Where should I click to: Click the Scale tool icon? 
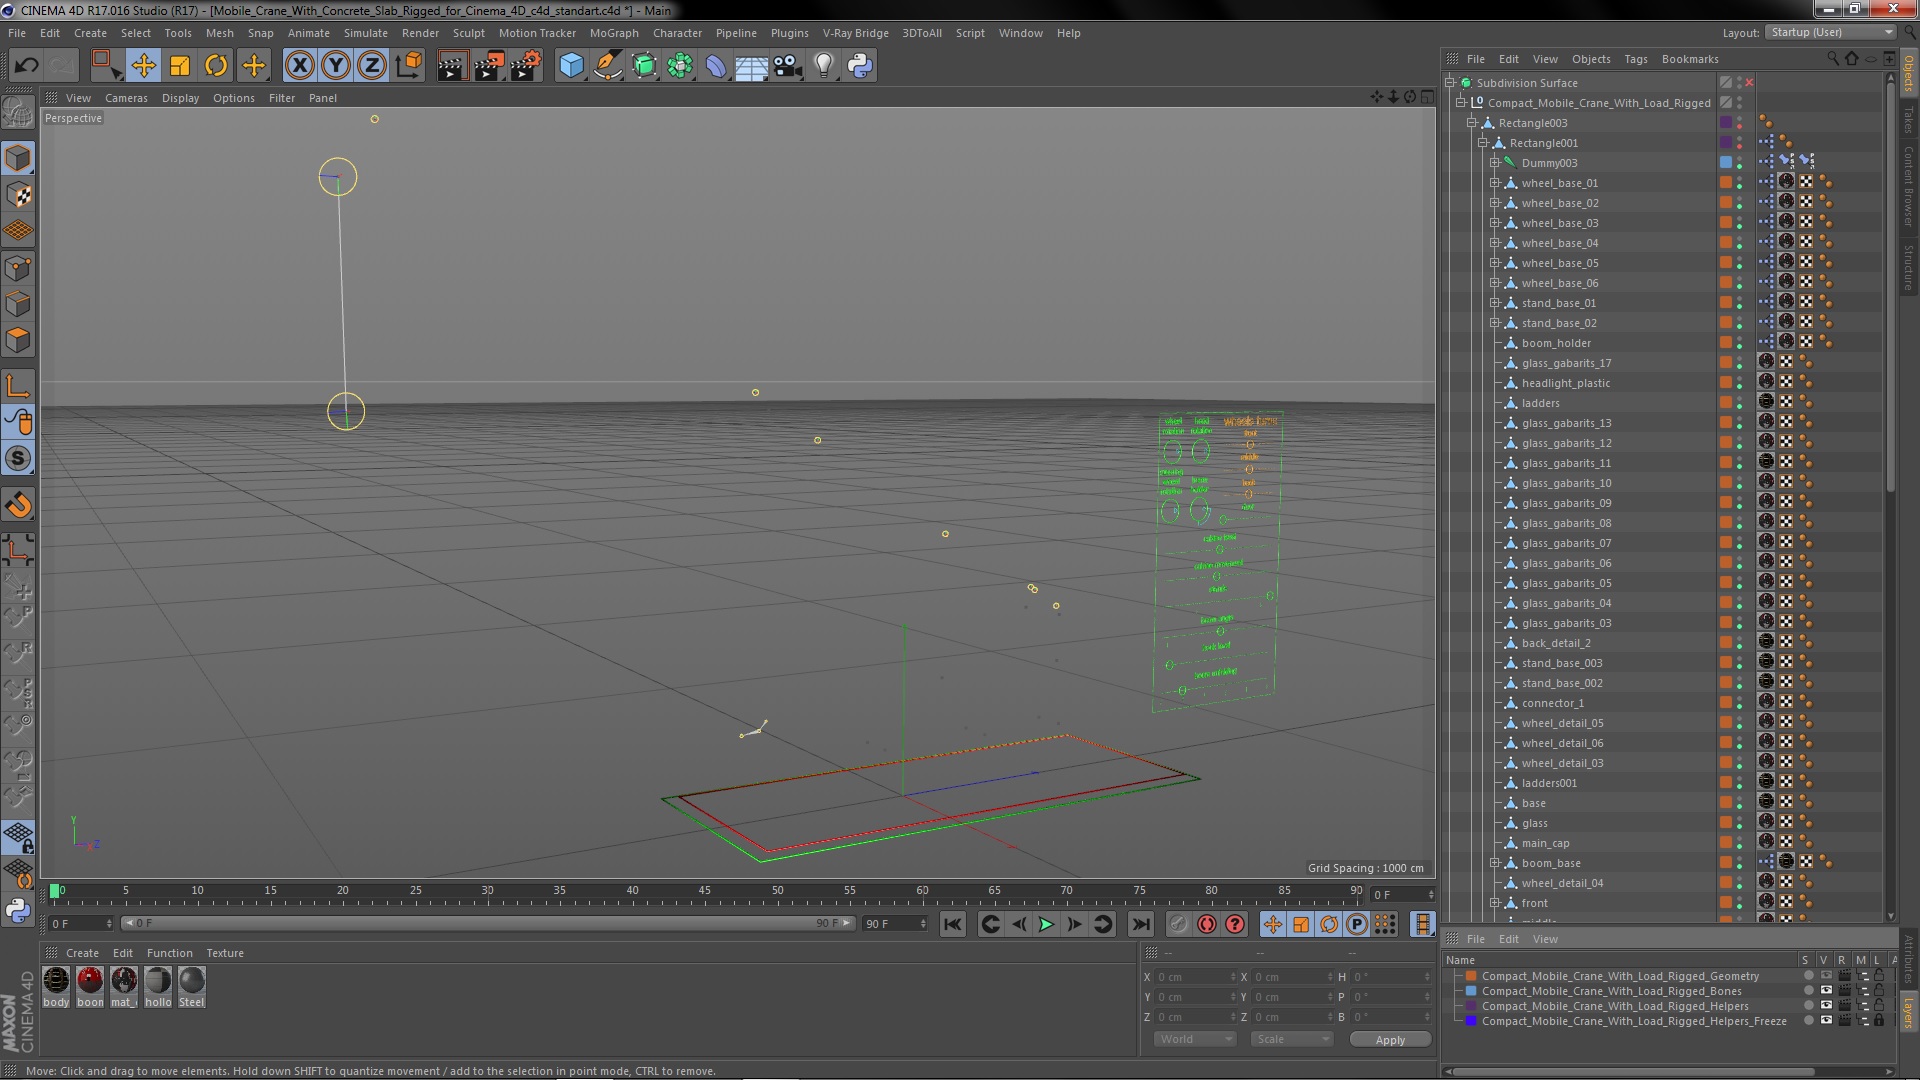(x=180, y=66)
